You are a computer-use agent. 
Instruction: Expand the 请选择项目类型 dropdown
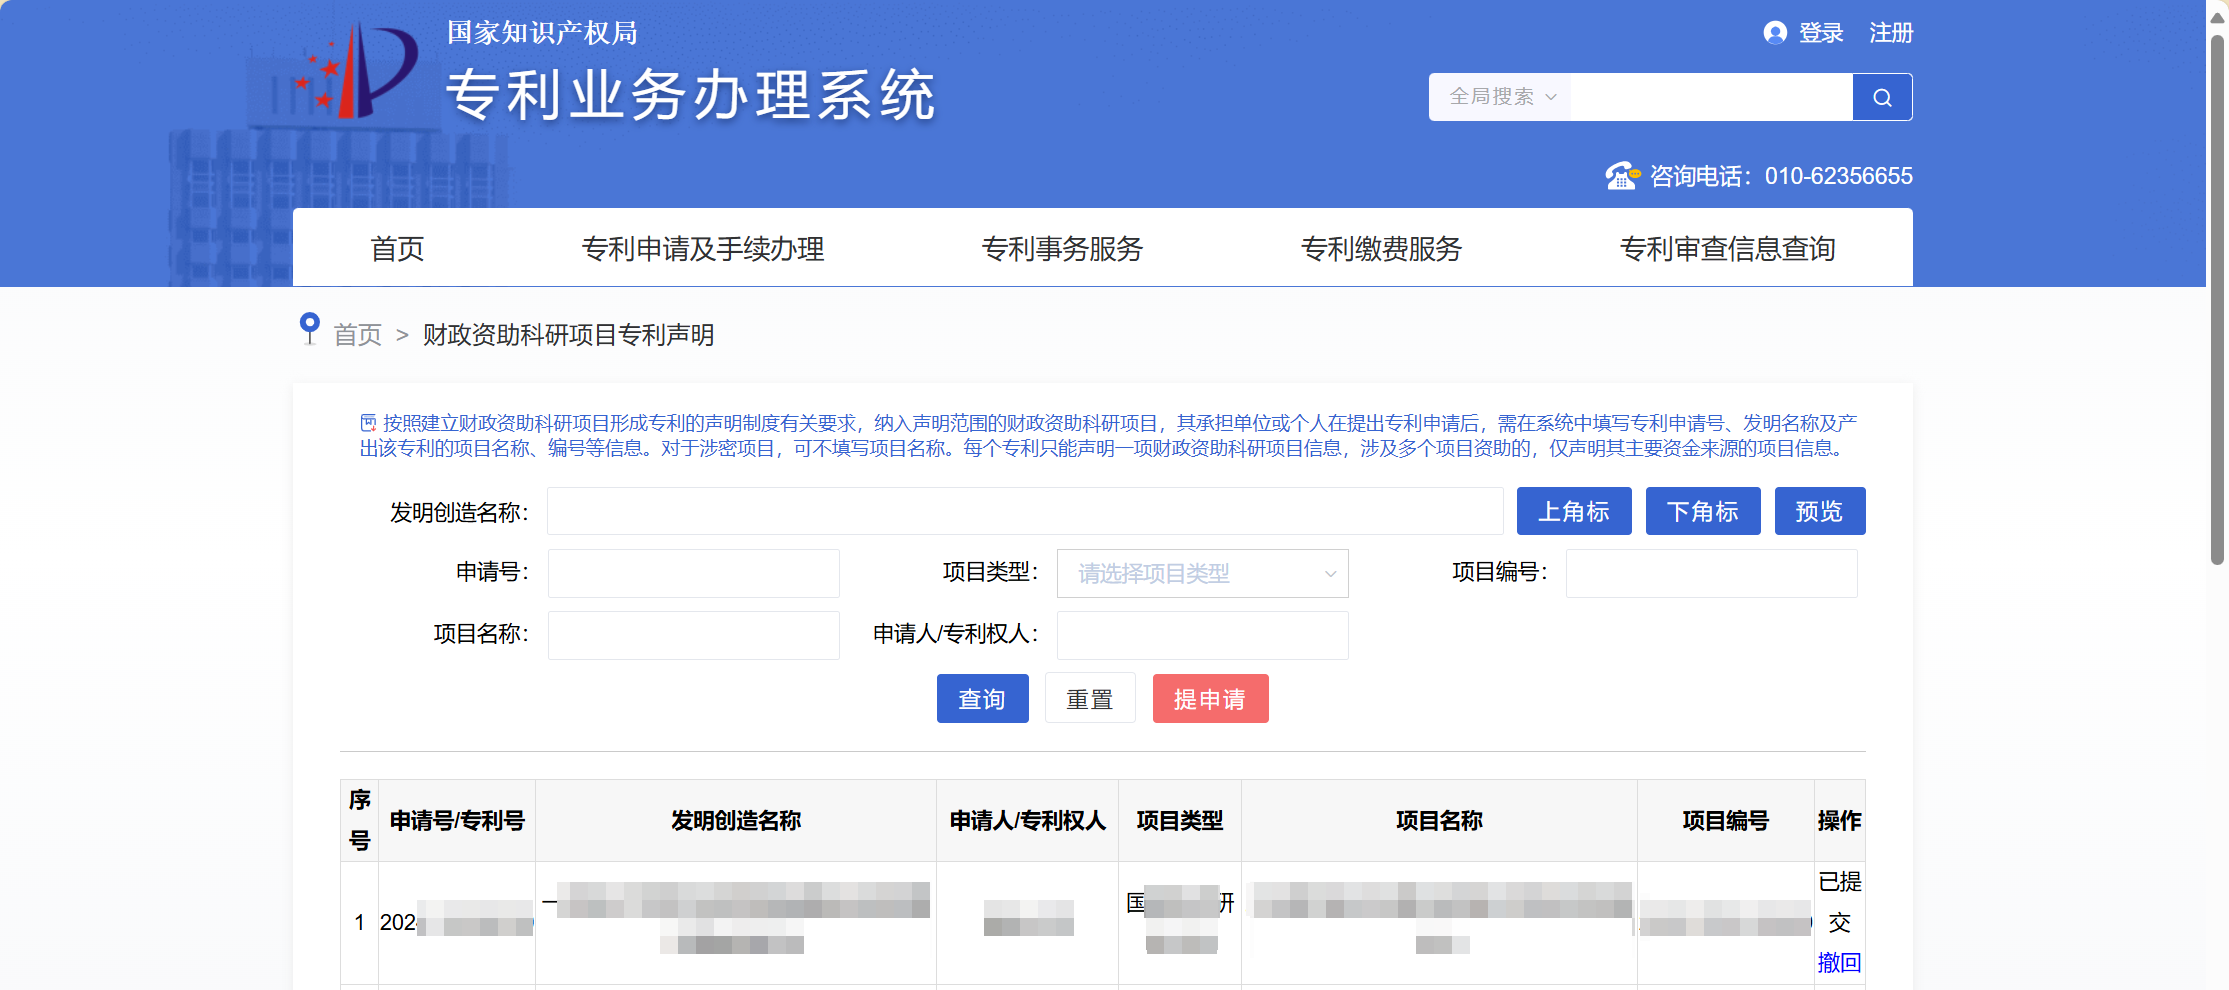[x=1202, y=574]
